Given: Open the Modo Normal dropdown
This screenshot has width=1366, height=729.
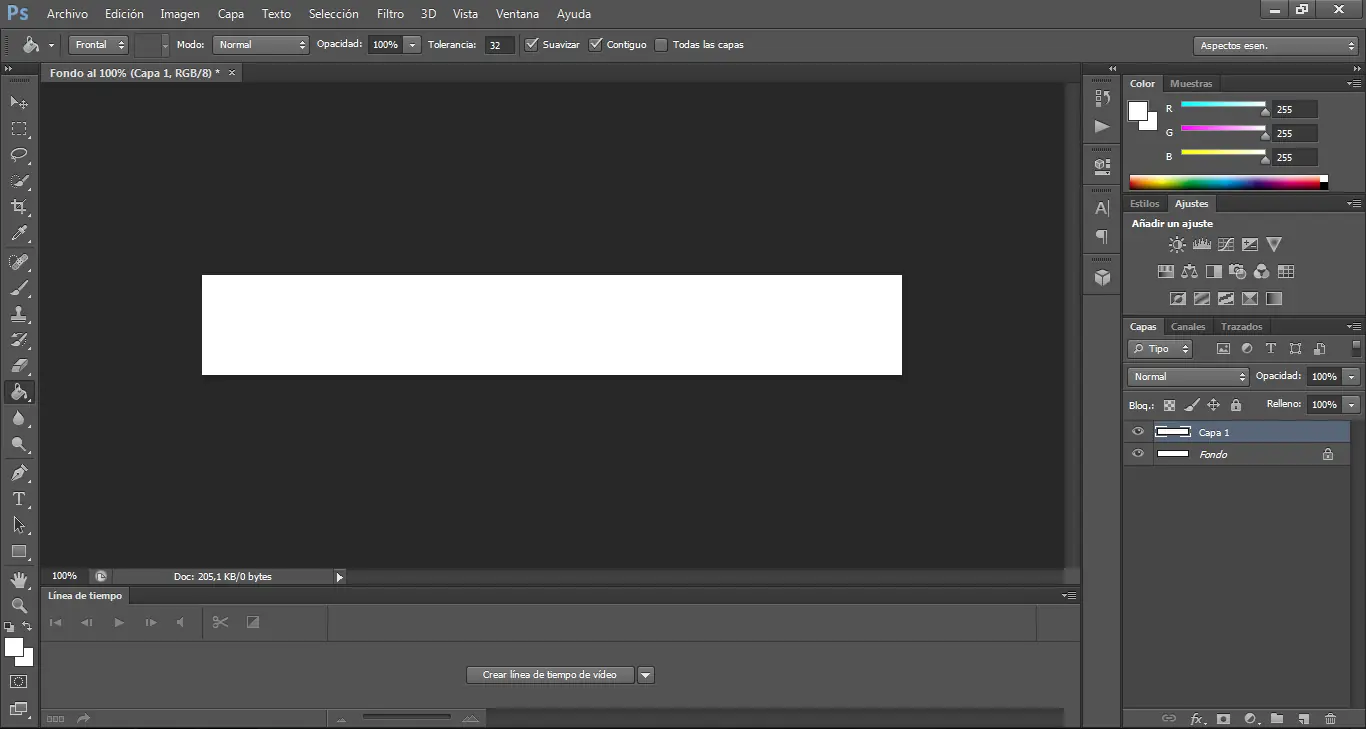Looking at the screenshot, I should tap(261, 45).
